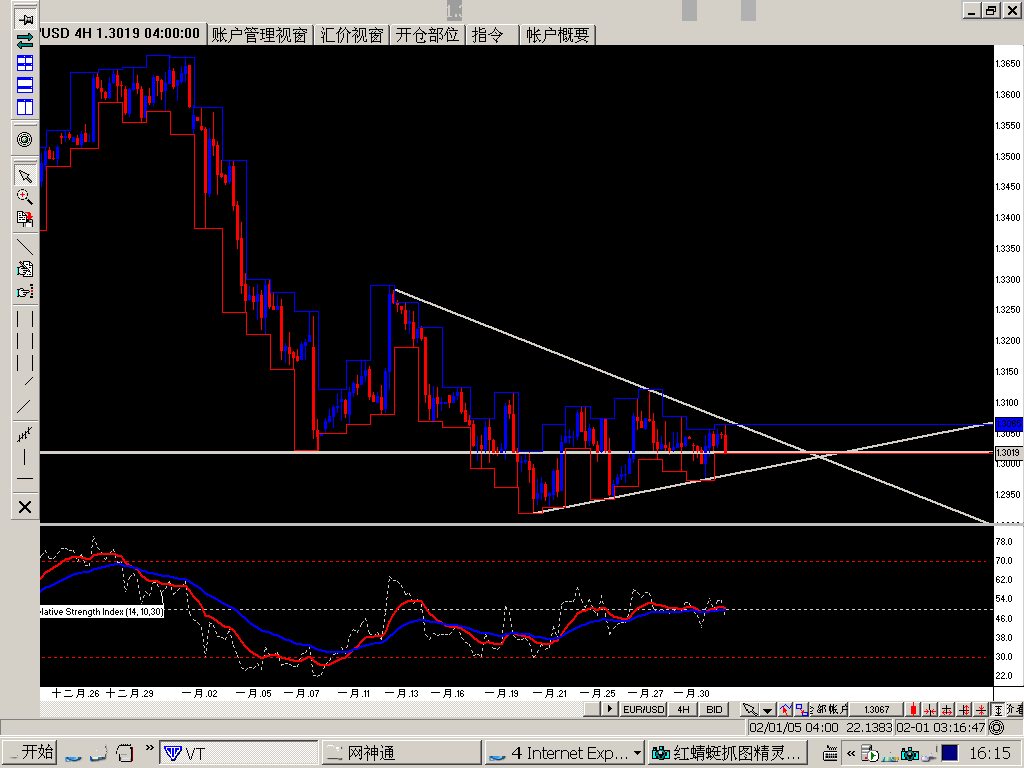1024x768 pixels.
Task: Switch to the EUR/USD 4H chart tab
Action: click(121, 33)
